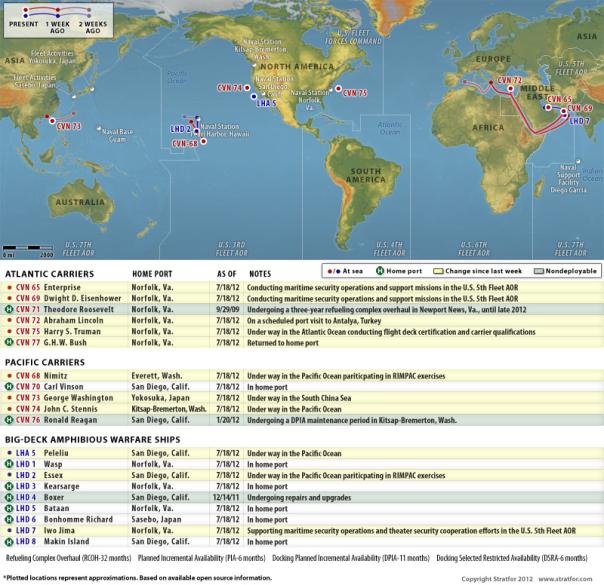Click the 2 WEEKS AGO legend label

pyautogui.click(x=93, y=27)
